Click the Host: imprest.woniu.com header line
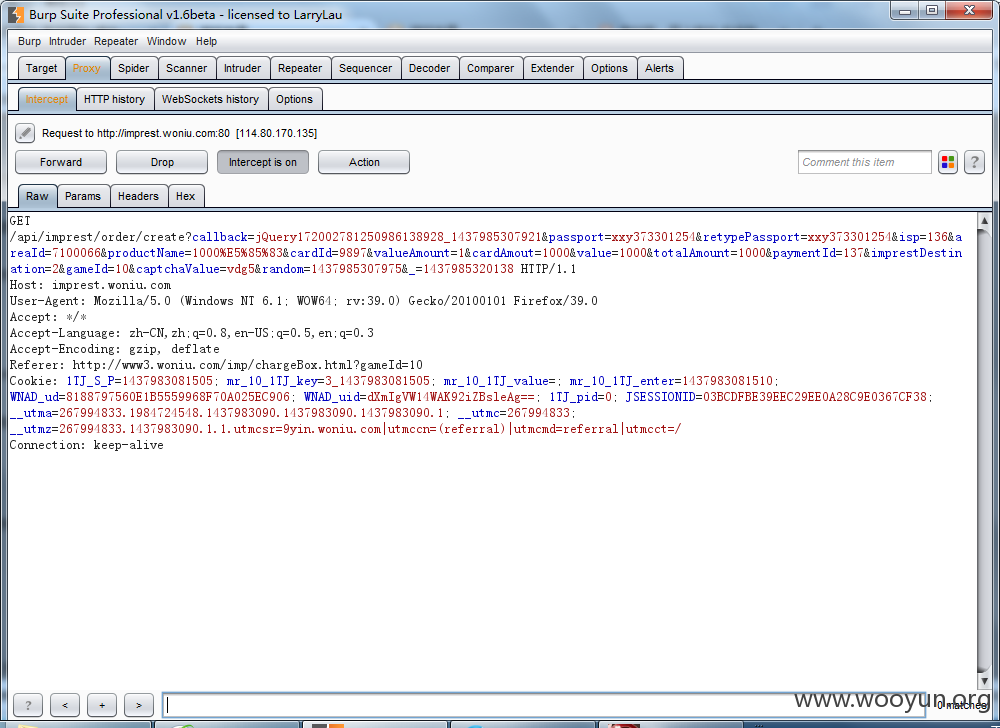The height and width of the screenshot is (728, 1000). click(90, 285)
